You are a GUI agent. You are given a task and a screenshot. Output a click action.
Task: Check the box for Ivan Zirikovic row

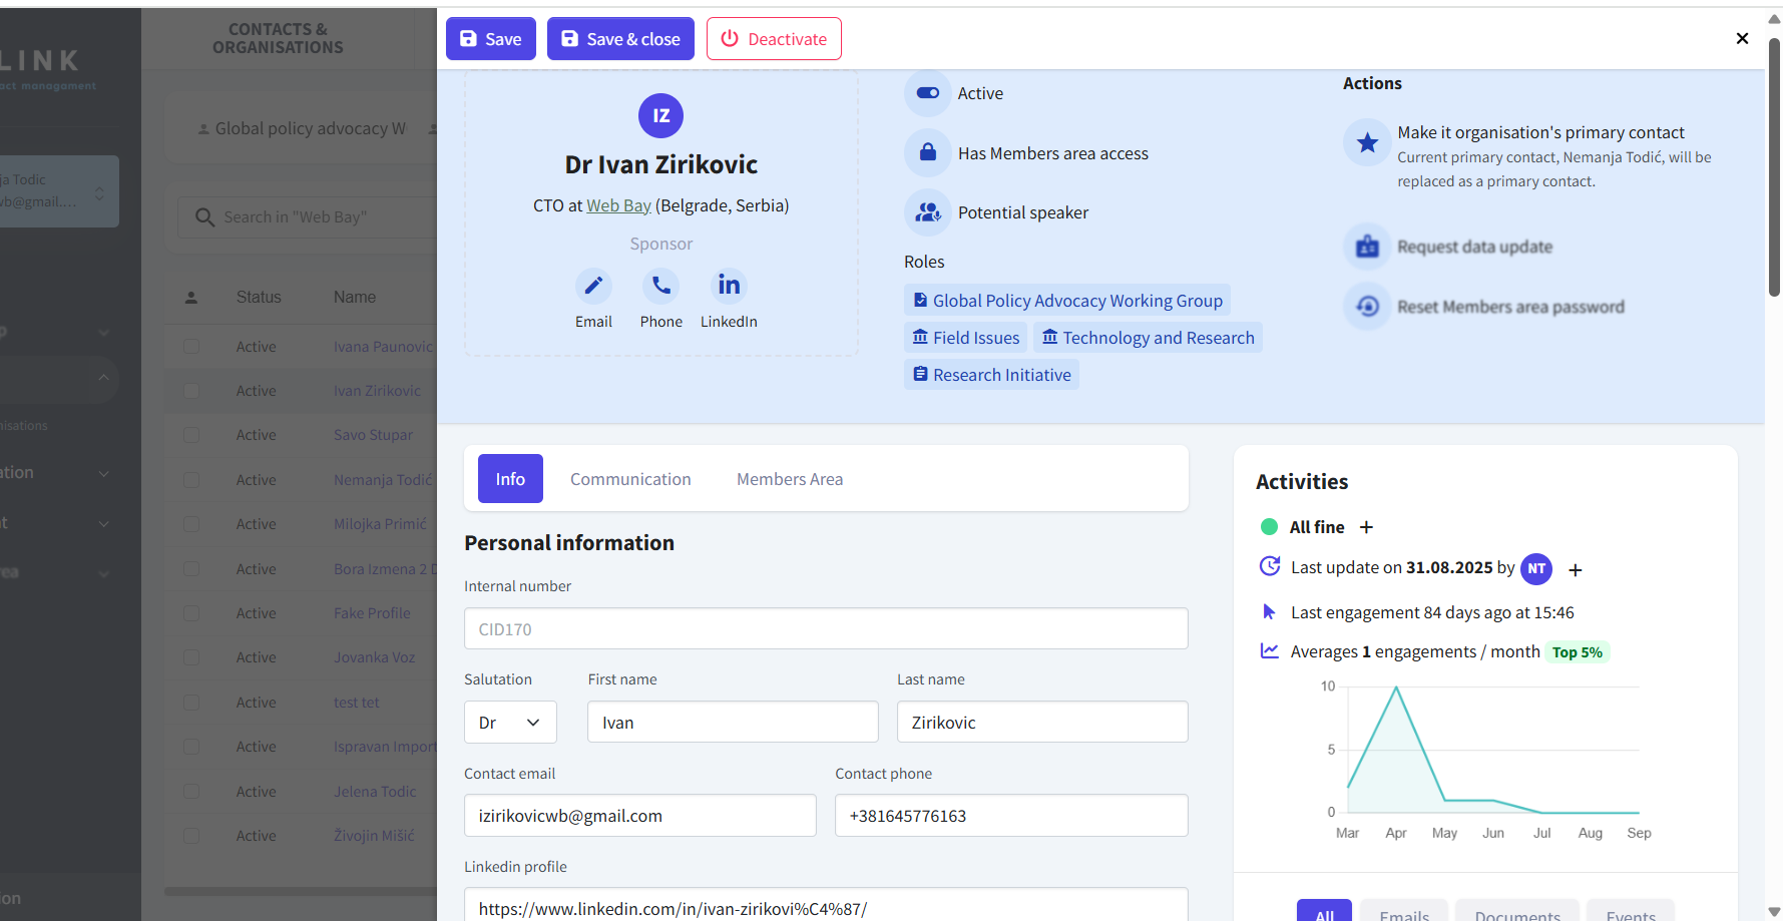pyautogui.click(x=191, y=391)
